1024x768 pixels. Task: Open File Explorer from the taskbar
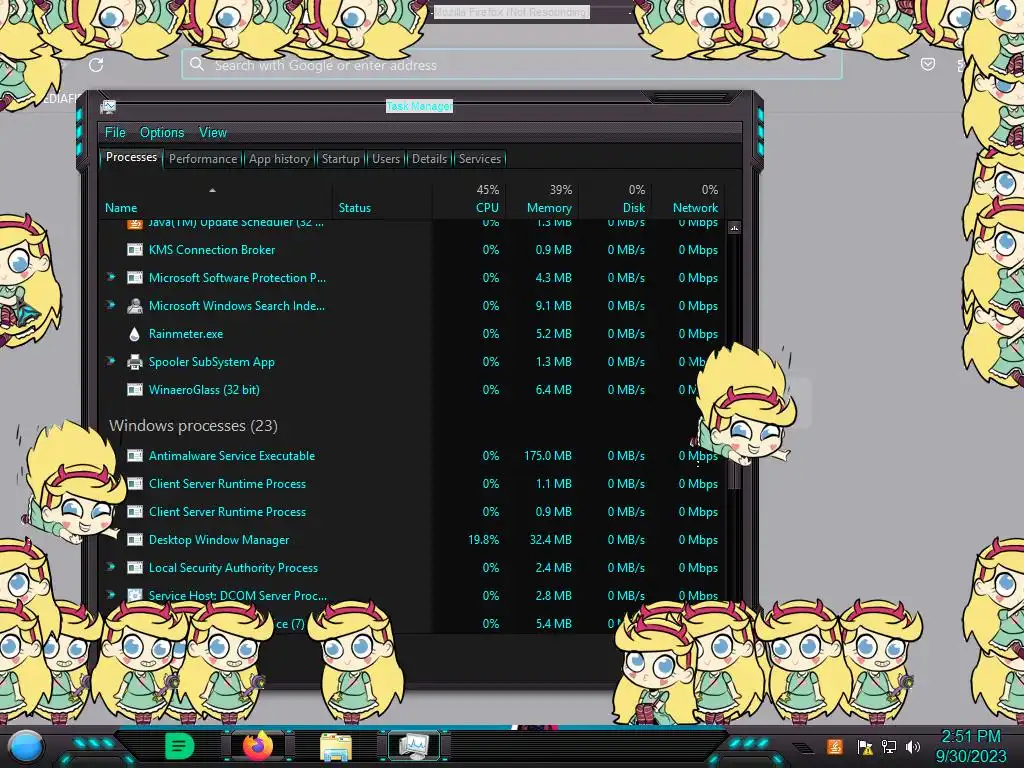(336, 747)
